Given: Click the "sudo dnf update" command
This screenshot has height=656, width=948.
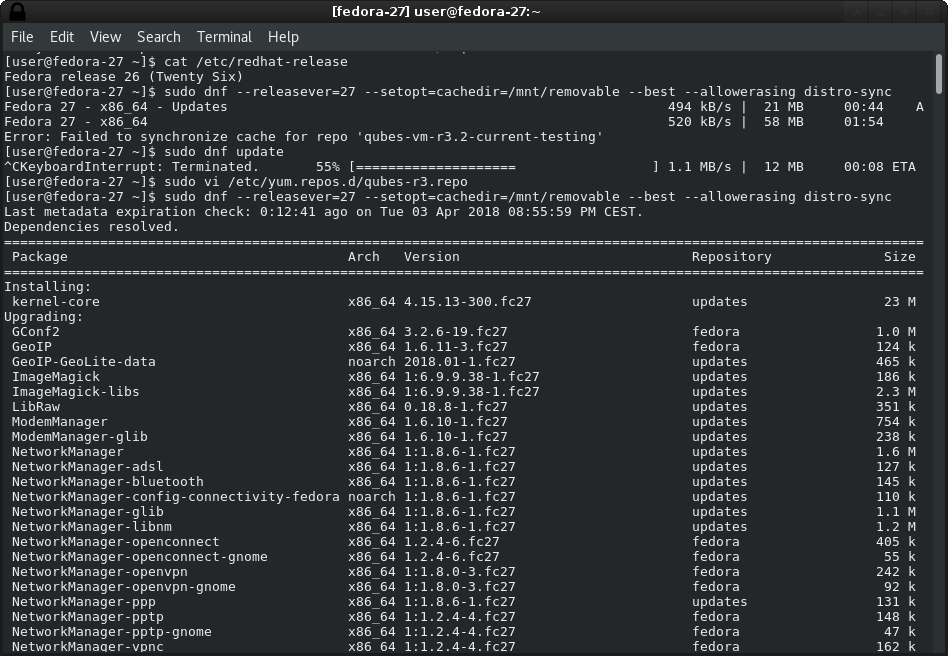Looking at the screenshot, I should [224, 152].
